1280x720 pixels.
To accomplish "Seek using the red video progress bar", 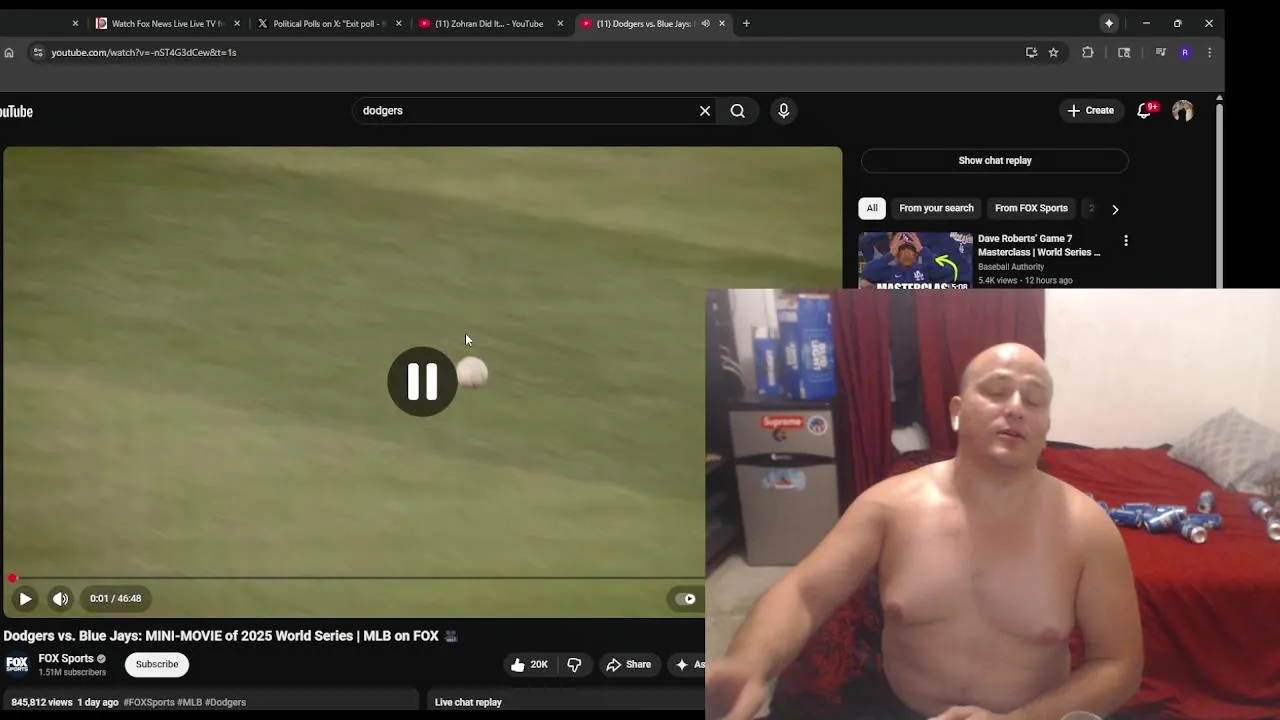I will pos(354,578).
